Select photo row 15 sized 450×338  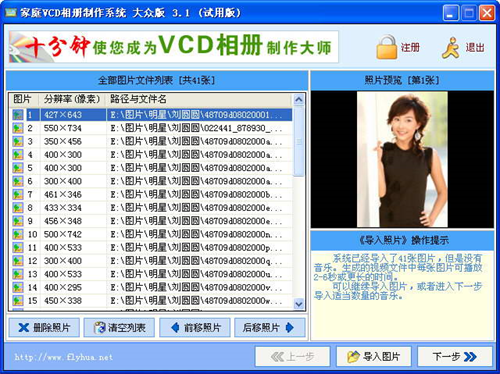point(151,301)
